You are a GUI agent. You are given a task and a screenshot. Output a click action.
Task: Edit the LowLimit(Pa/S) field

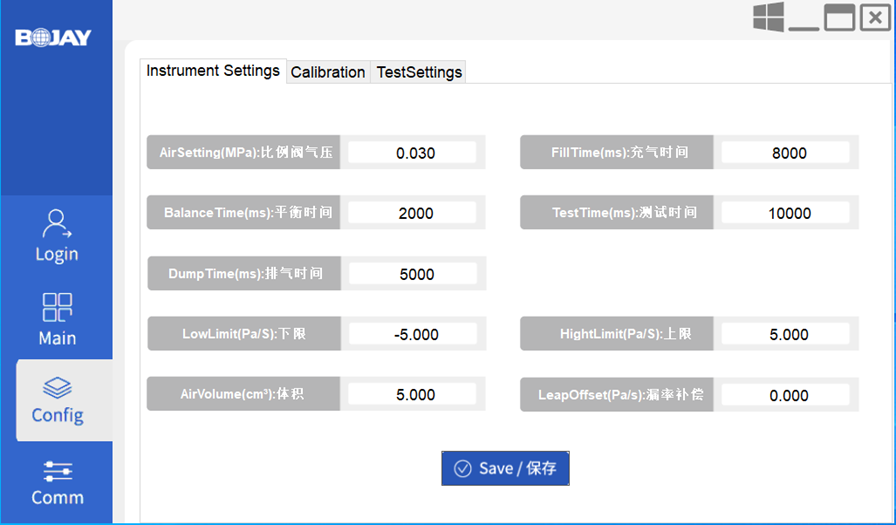click(415, 334)
